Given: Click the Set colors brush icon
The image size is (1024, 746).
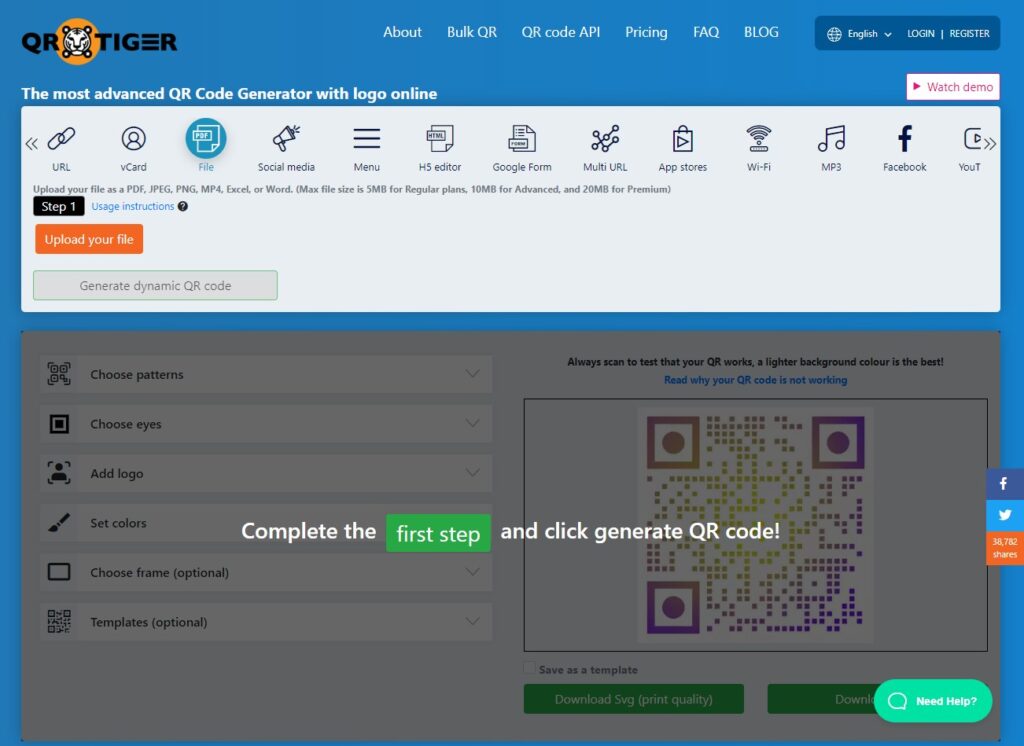Looking at the screenshot, I should pos(59,523).
